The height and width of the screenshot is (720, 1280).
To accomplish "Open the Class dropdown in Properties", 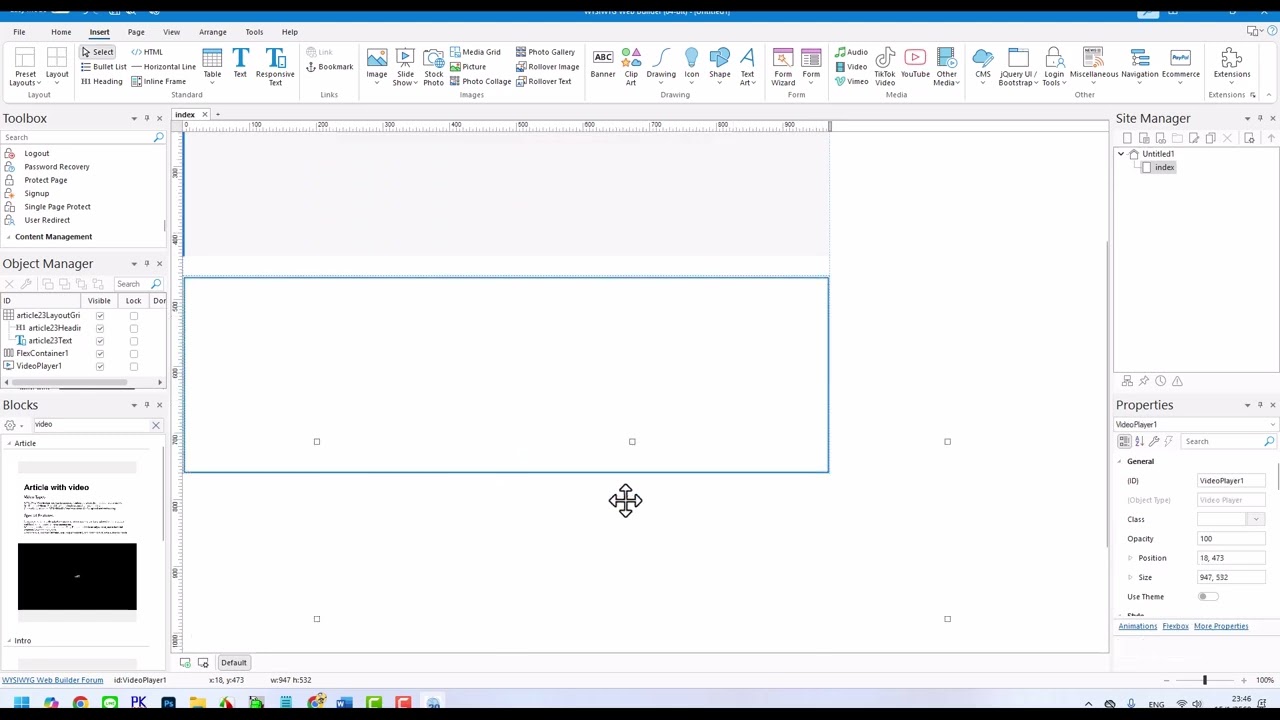I will tap(1255, 520).
